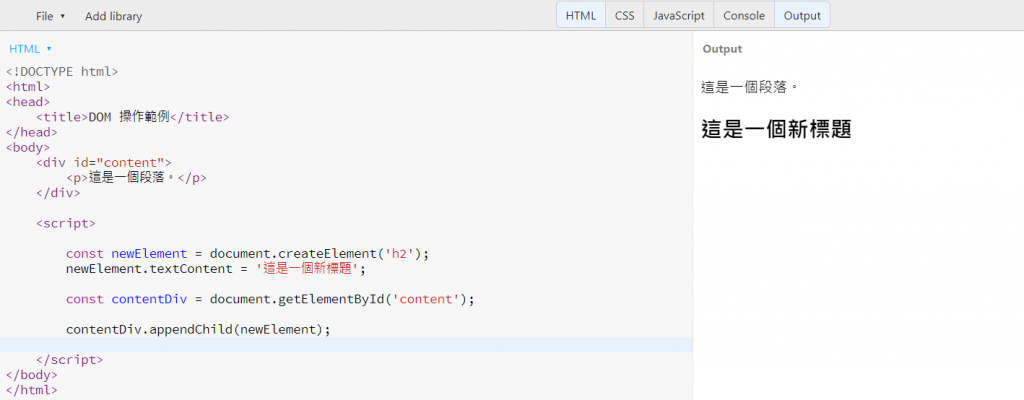Click the contentDiv.appendChild(newElement) line
Image resolution: width=1024 pixels, height=400 pixels.
coord(199,329)
